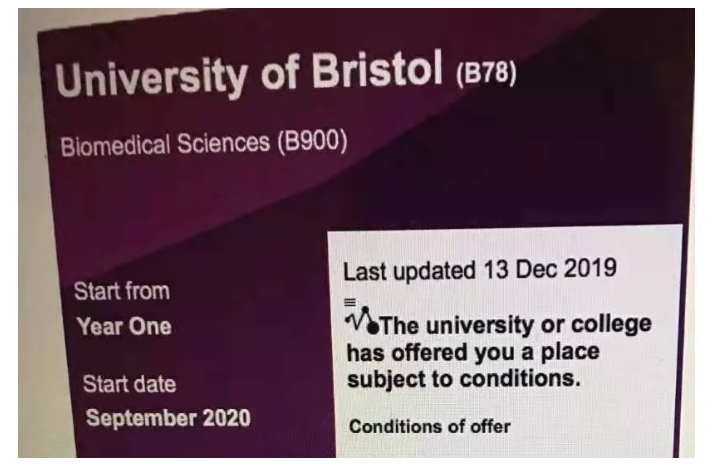
Task: Click the white offer details panel below Conditions
Action: tap(500, 450)
